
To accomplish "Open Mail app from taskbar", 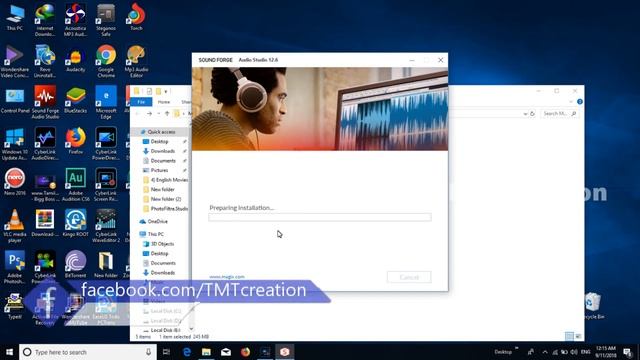I will pos(226,352).
